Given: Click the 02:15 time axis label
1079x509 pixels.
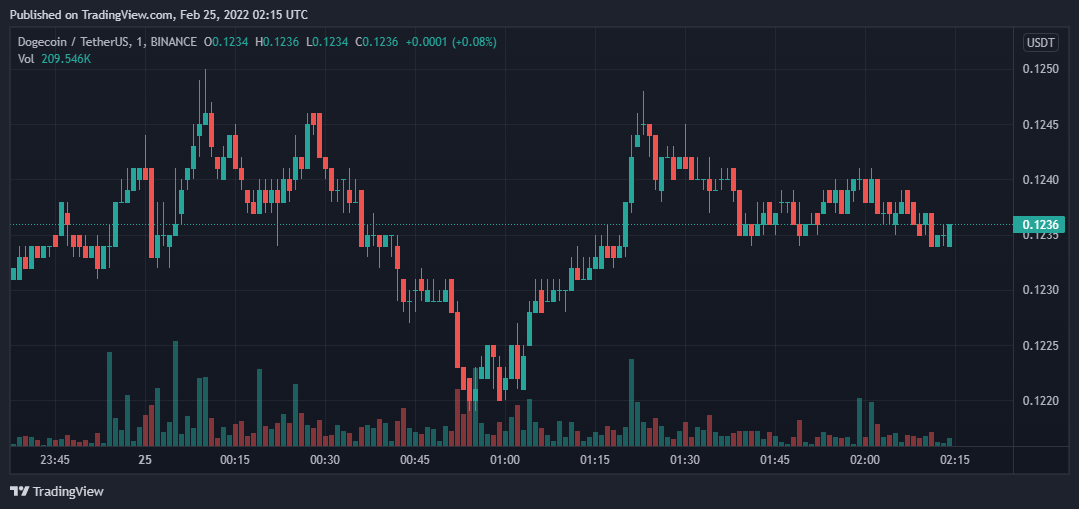Looking at the screenshot, I should coord(955,460).
